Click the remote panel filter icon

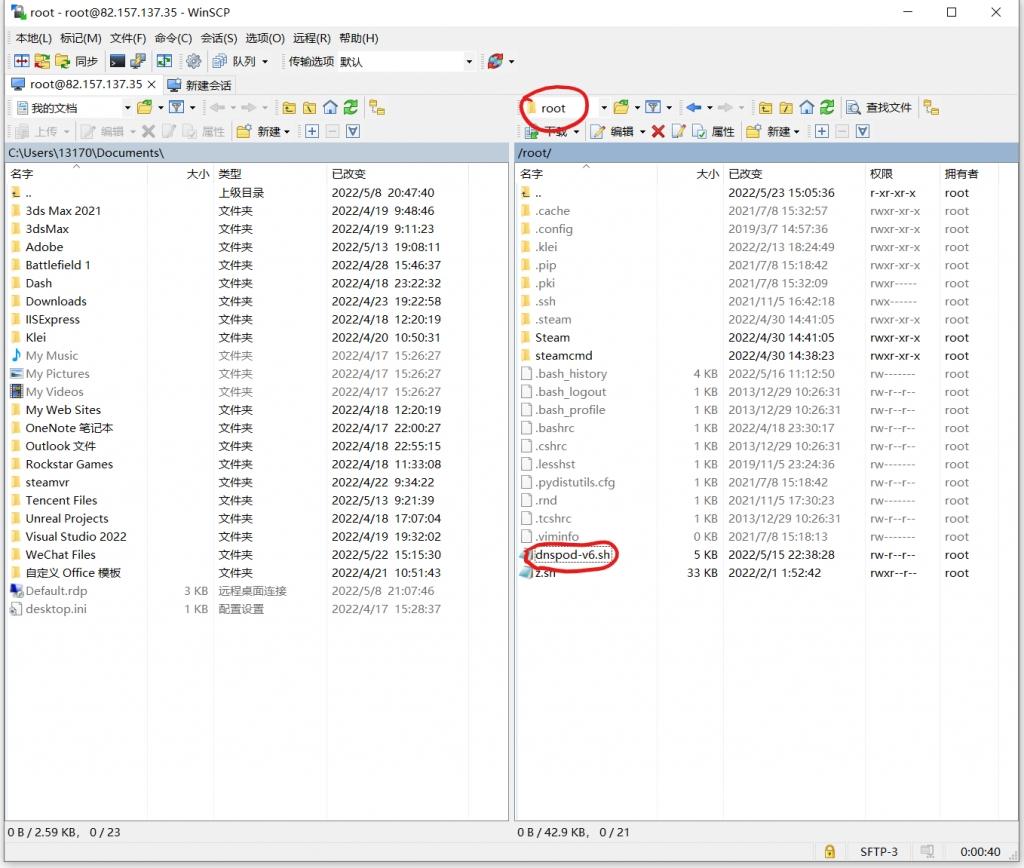tap(653, 107)
